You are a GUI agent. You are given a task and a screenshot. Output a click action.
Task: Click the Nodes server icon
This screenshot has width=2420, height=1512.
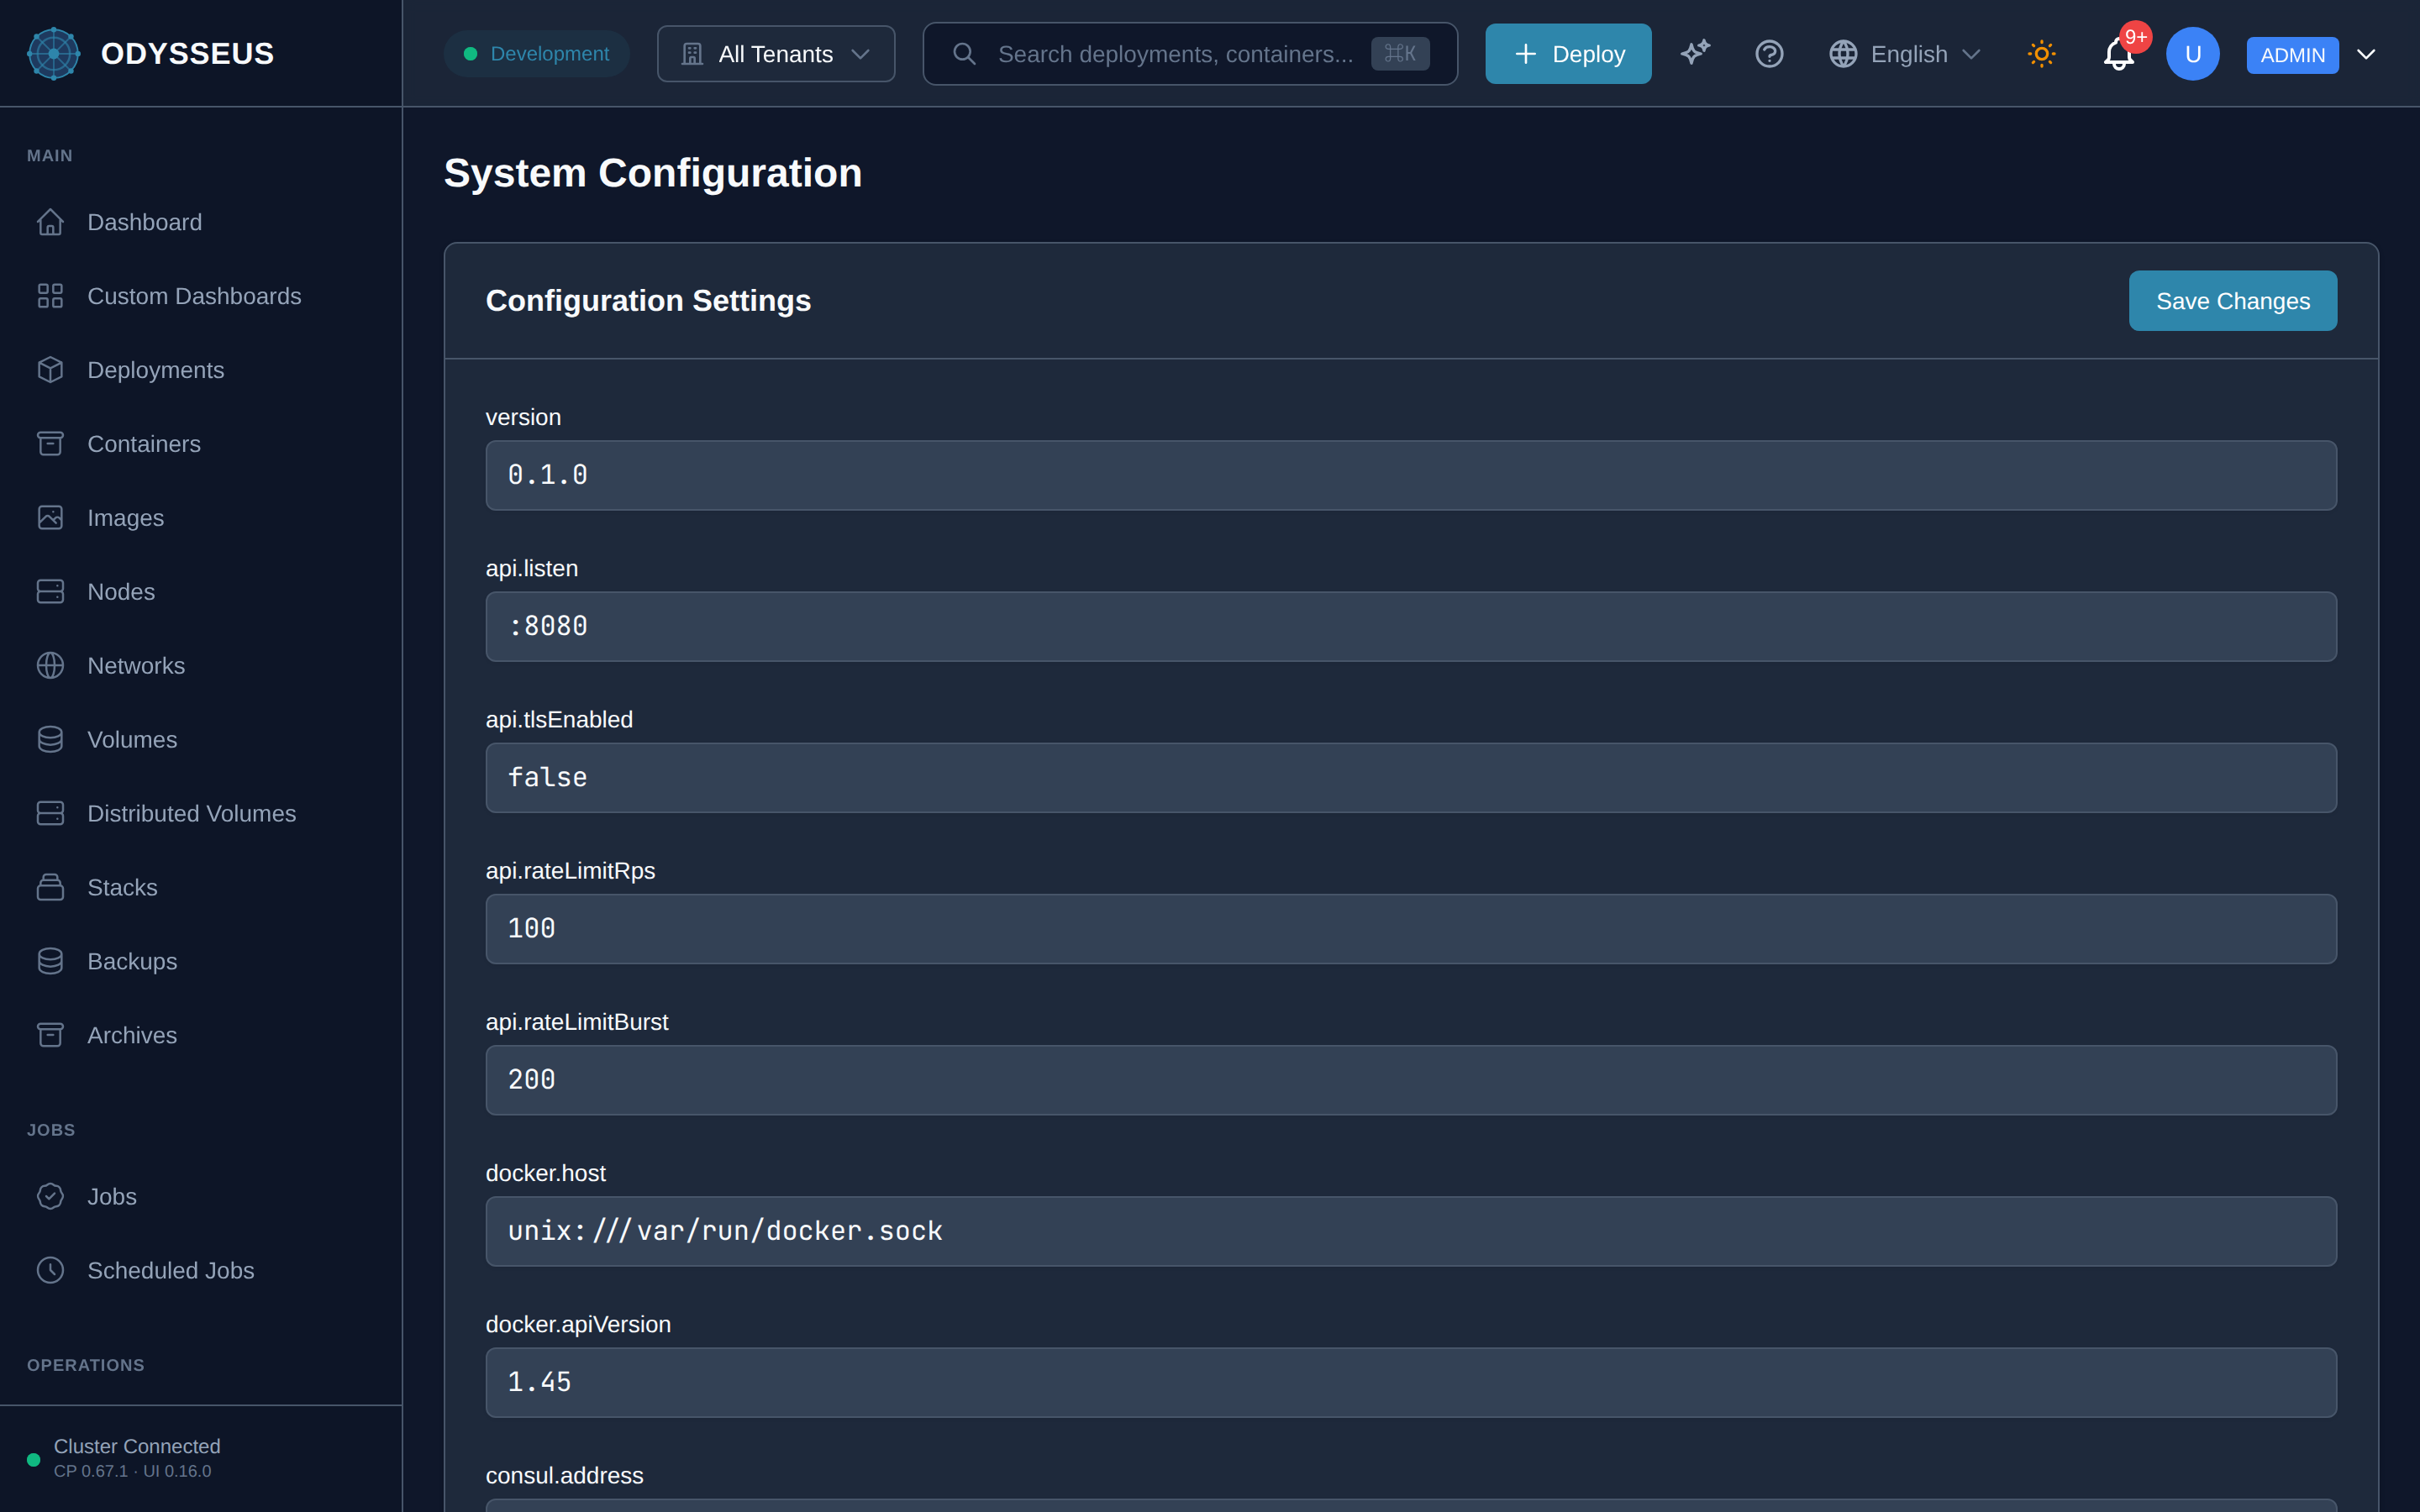click(50, 592)
